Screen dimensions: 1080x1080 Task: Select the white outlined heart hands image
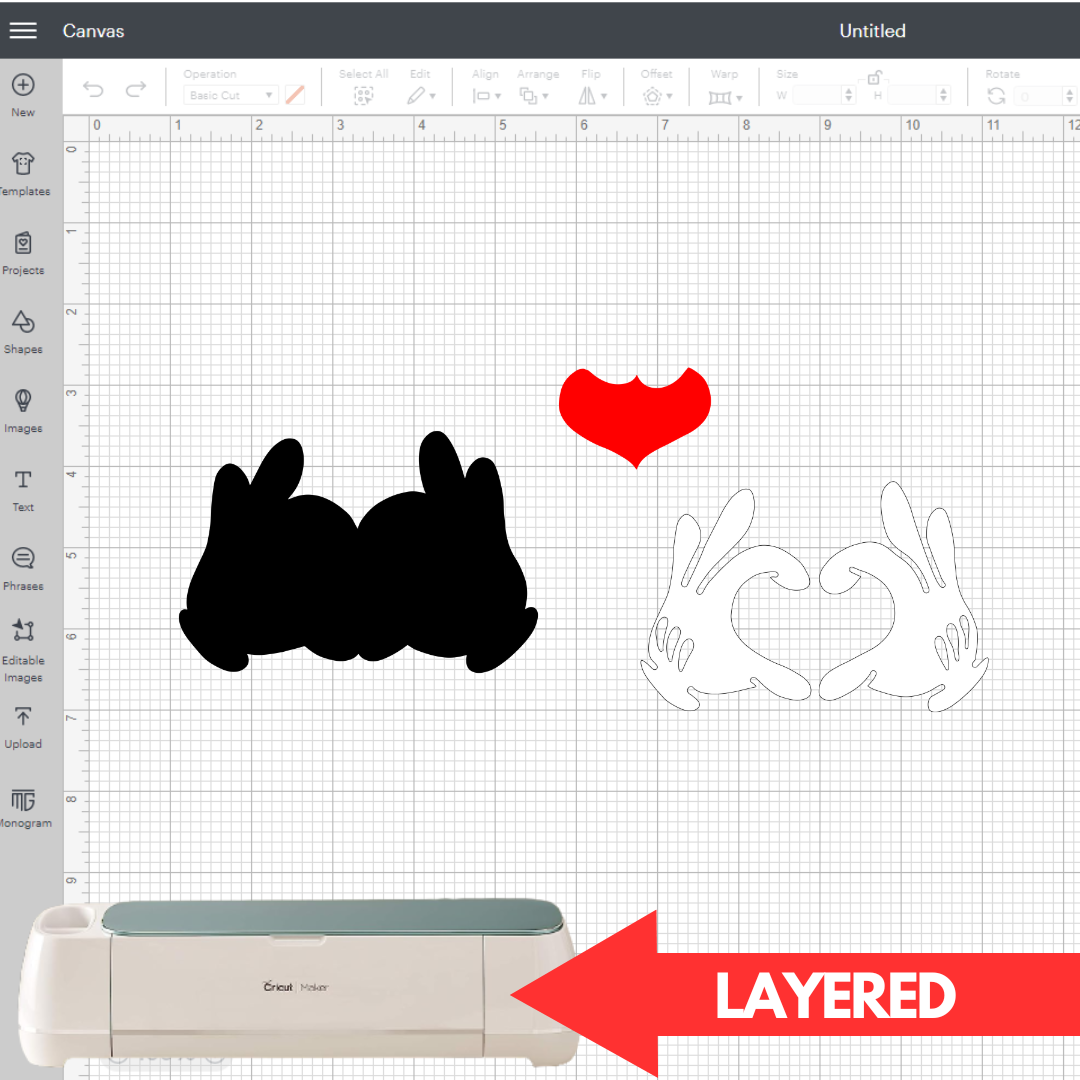[815, 596]
